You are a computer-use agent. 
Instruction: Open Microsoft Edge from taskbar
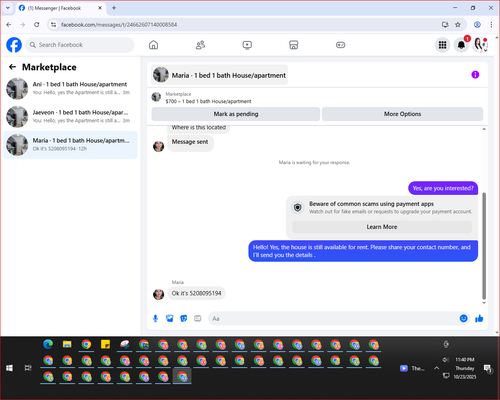pos(48,344)
